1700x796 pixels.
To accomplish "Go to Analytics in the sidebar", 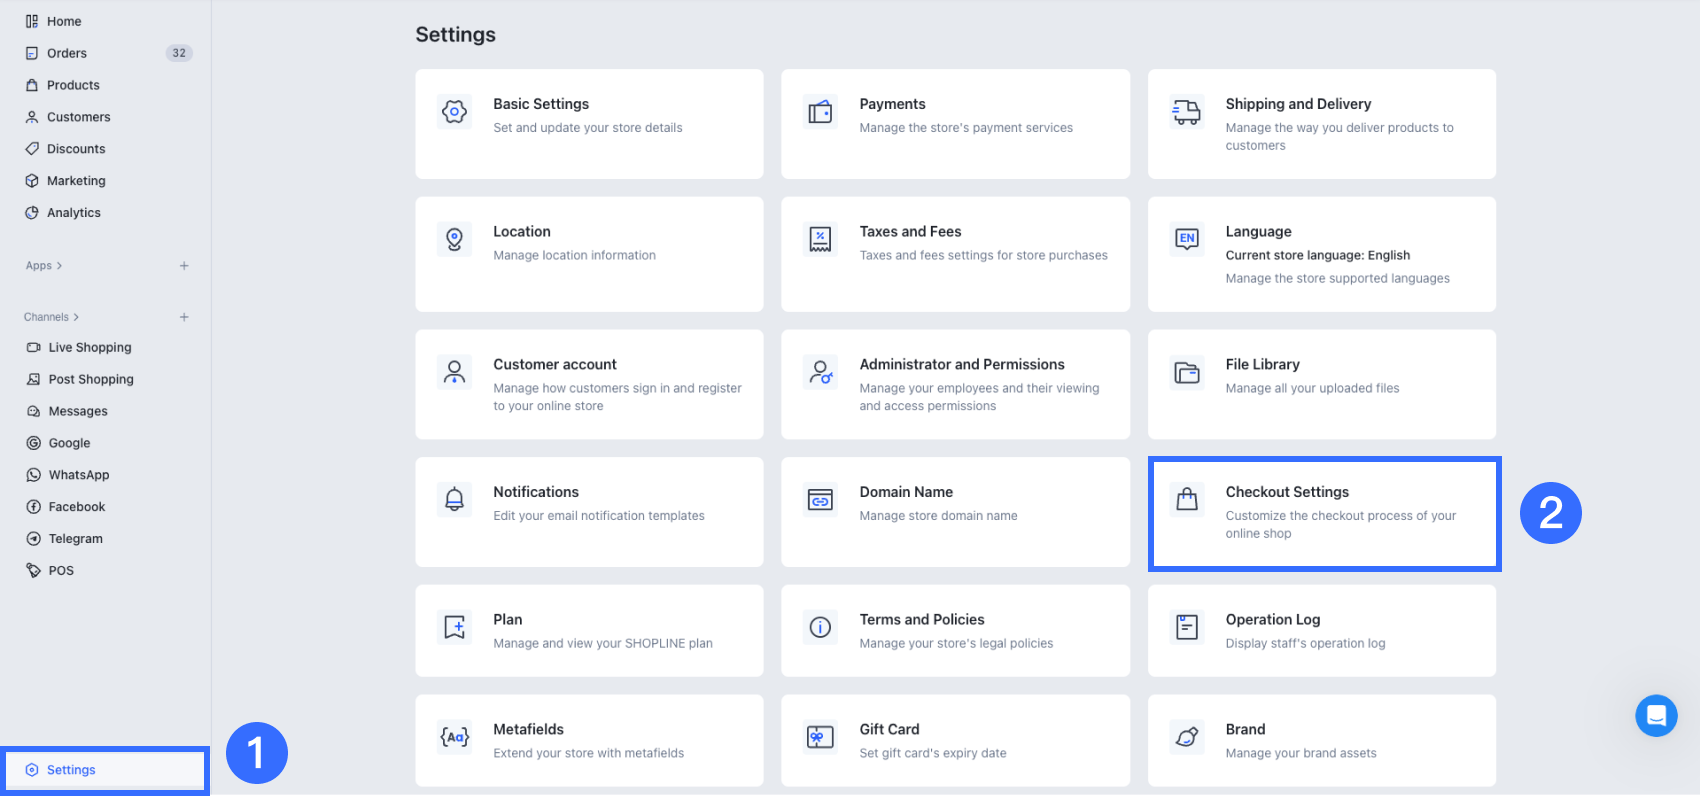I will [x=73, y=213].
